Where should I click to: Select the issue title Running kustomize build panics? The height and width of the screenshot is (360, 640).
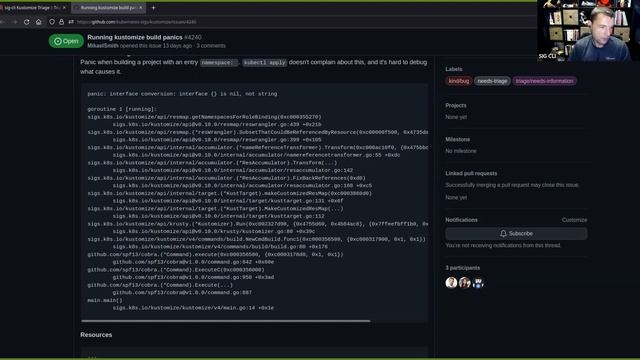[x=135, y=37]
